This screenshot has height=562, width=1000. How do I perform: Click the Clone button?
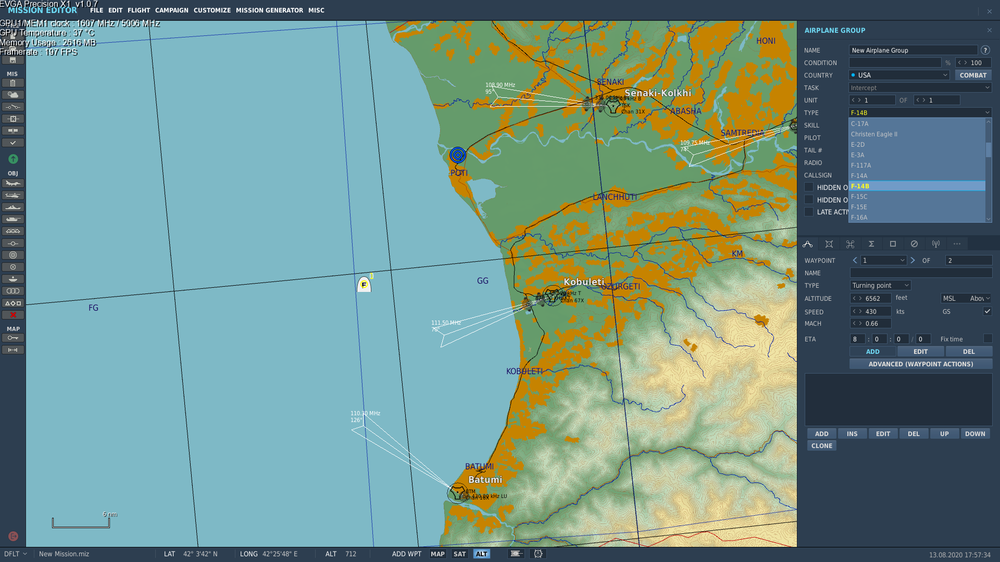[x=821, y=446]
